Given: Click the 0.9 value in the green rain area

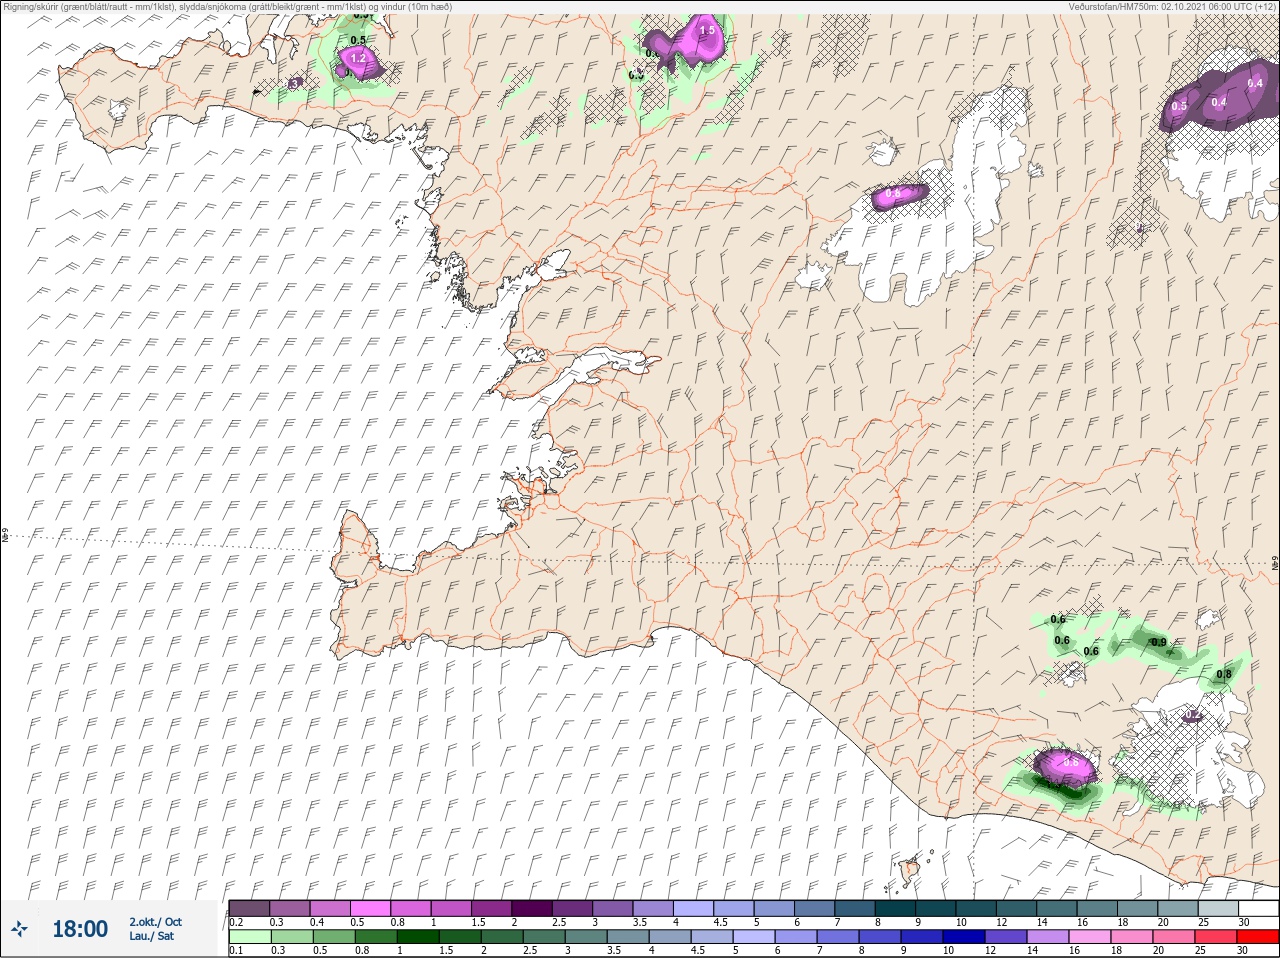Looking at the screenshot, I should [x=1158, y=642].
